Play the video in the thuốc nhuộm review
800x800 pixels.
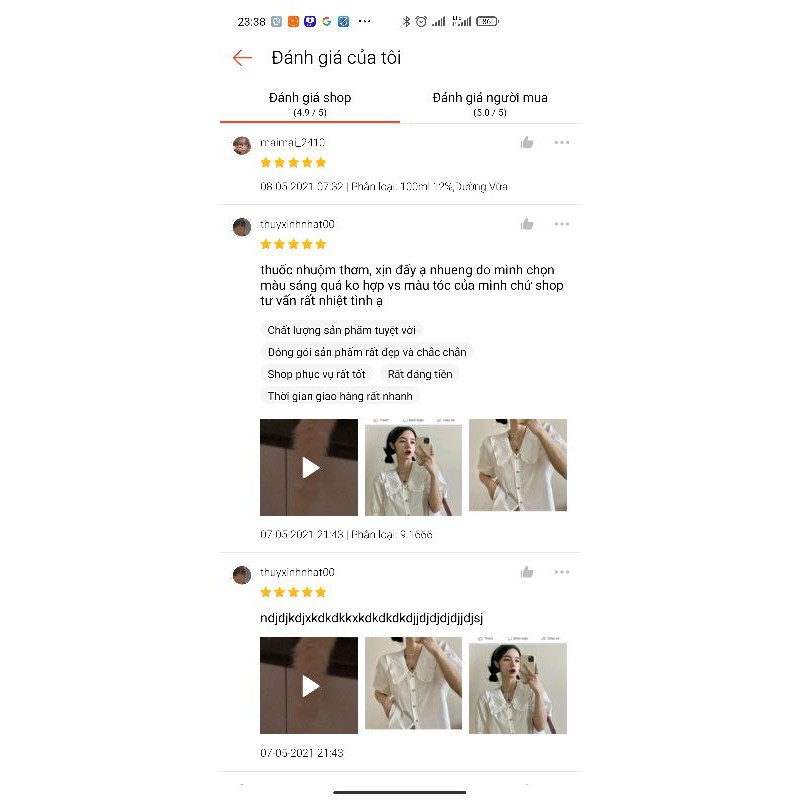click(x=309, y=467)
